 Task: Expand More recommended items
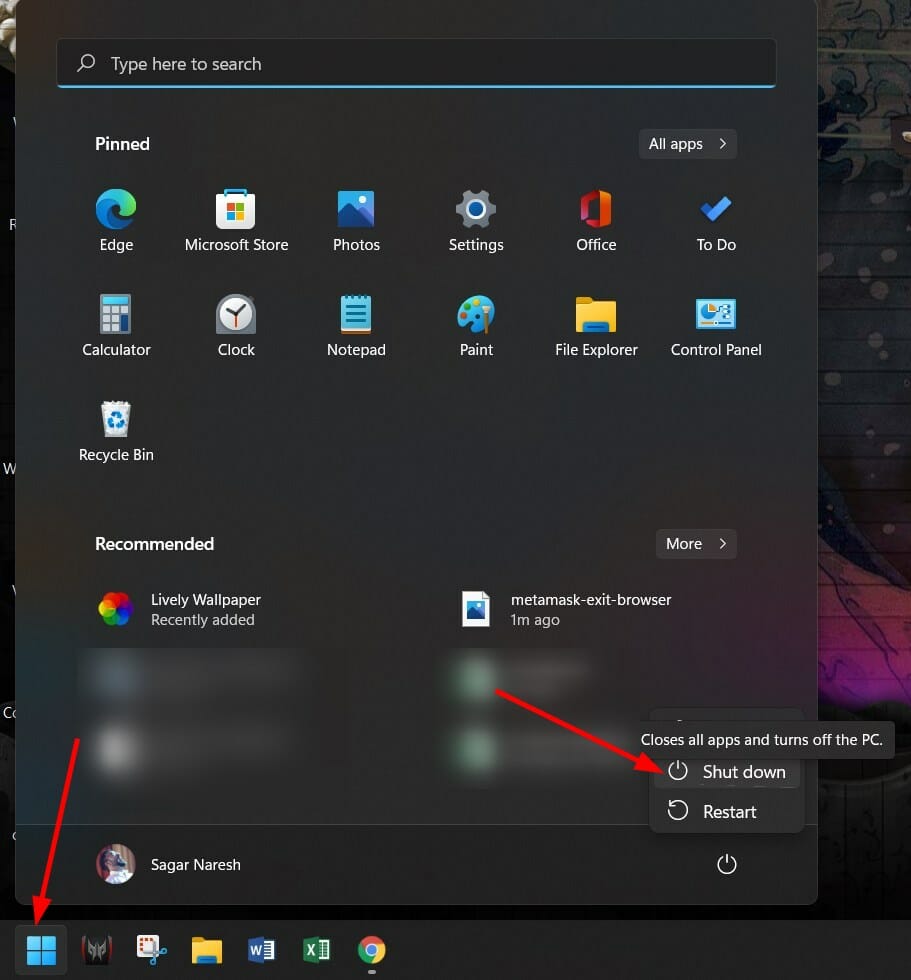tap(696, 544)
